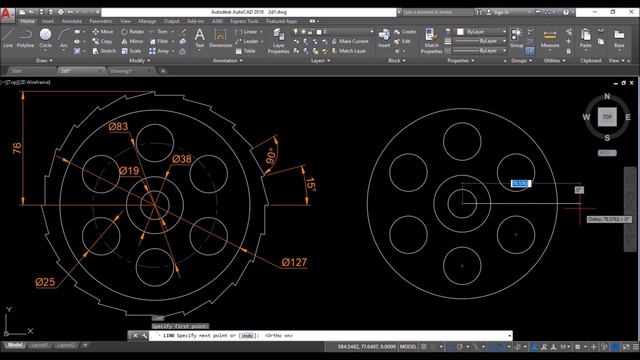The height and width of the screenshot is (360, 640).
Task: Click the Mirror tool
Action: (x=132, y=41)
